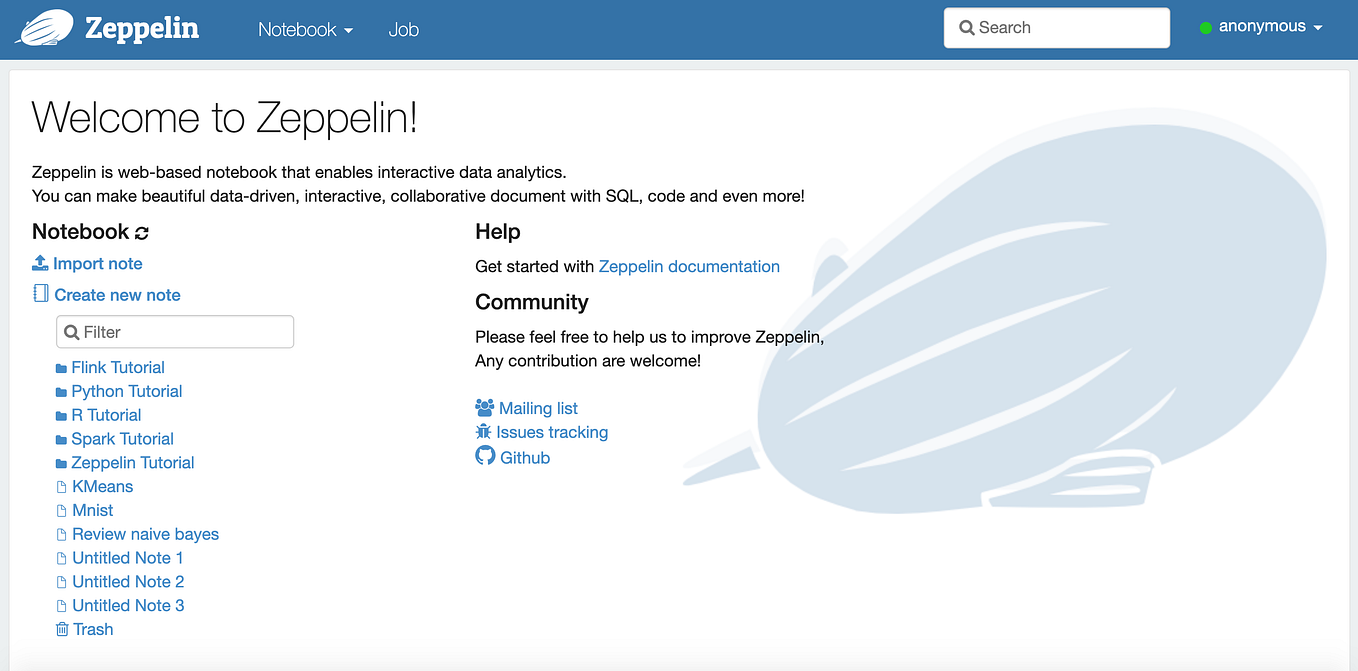Click inside the Search field
1358x671 pixels.
[x=1056, y=27]
